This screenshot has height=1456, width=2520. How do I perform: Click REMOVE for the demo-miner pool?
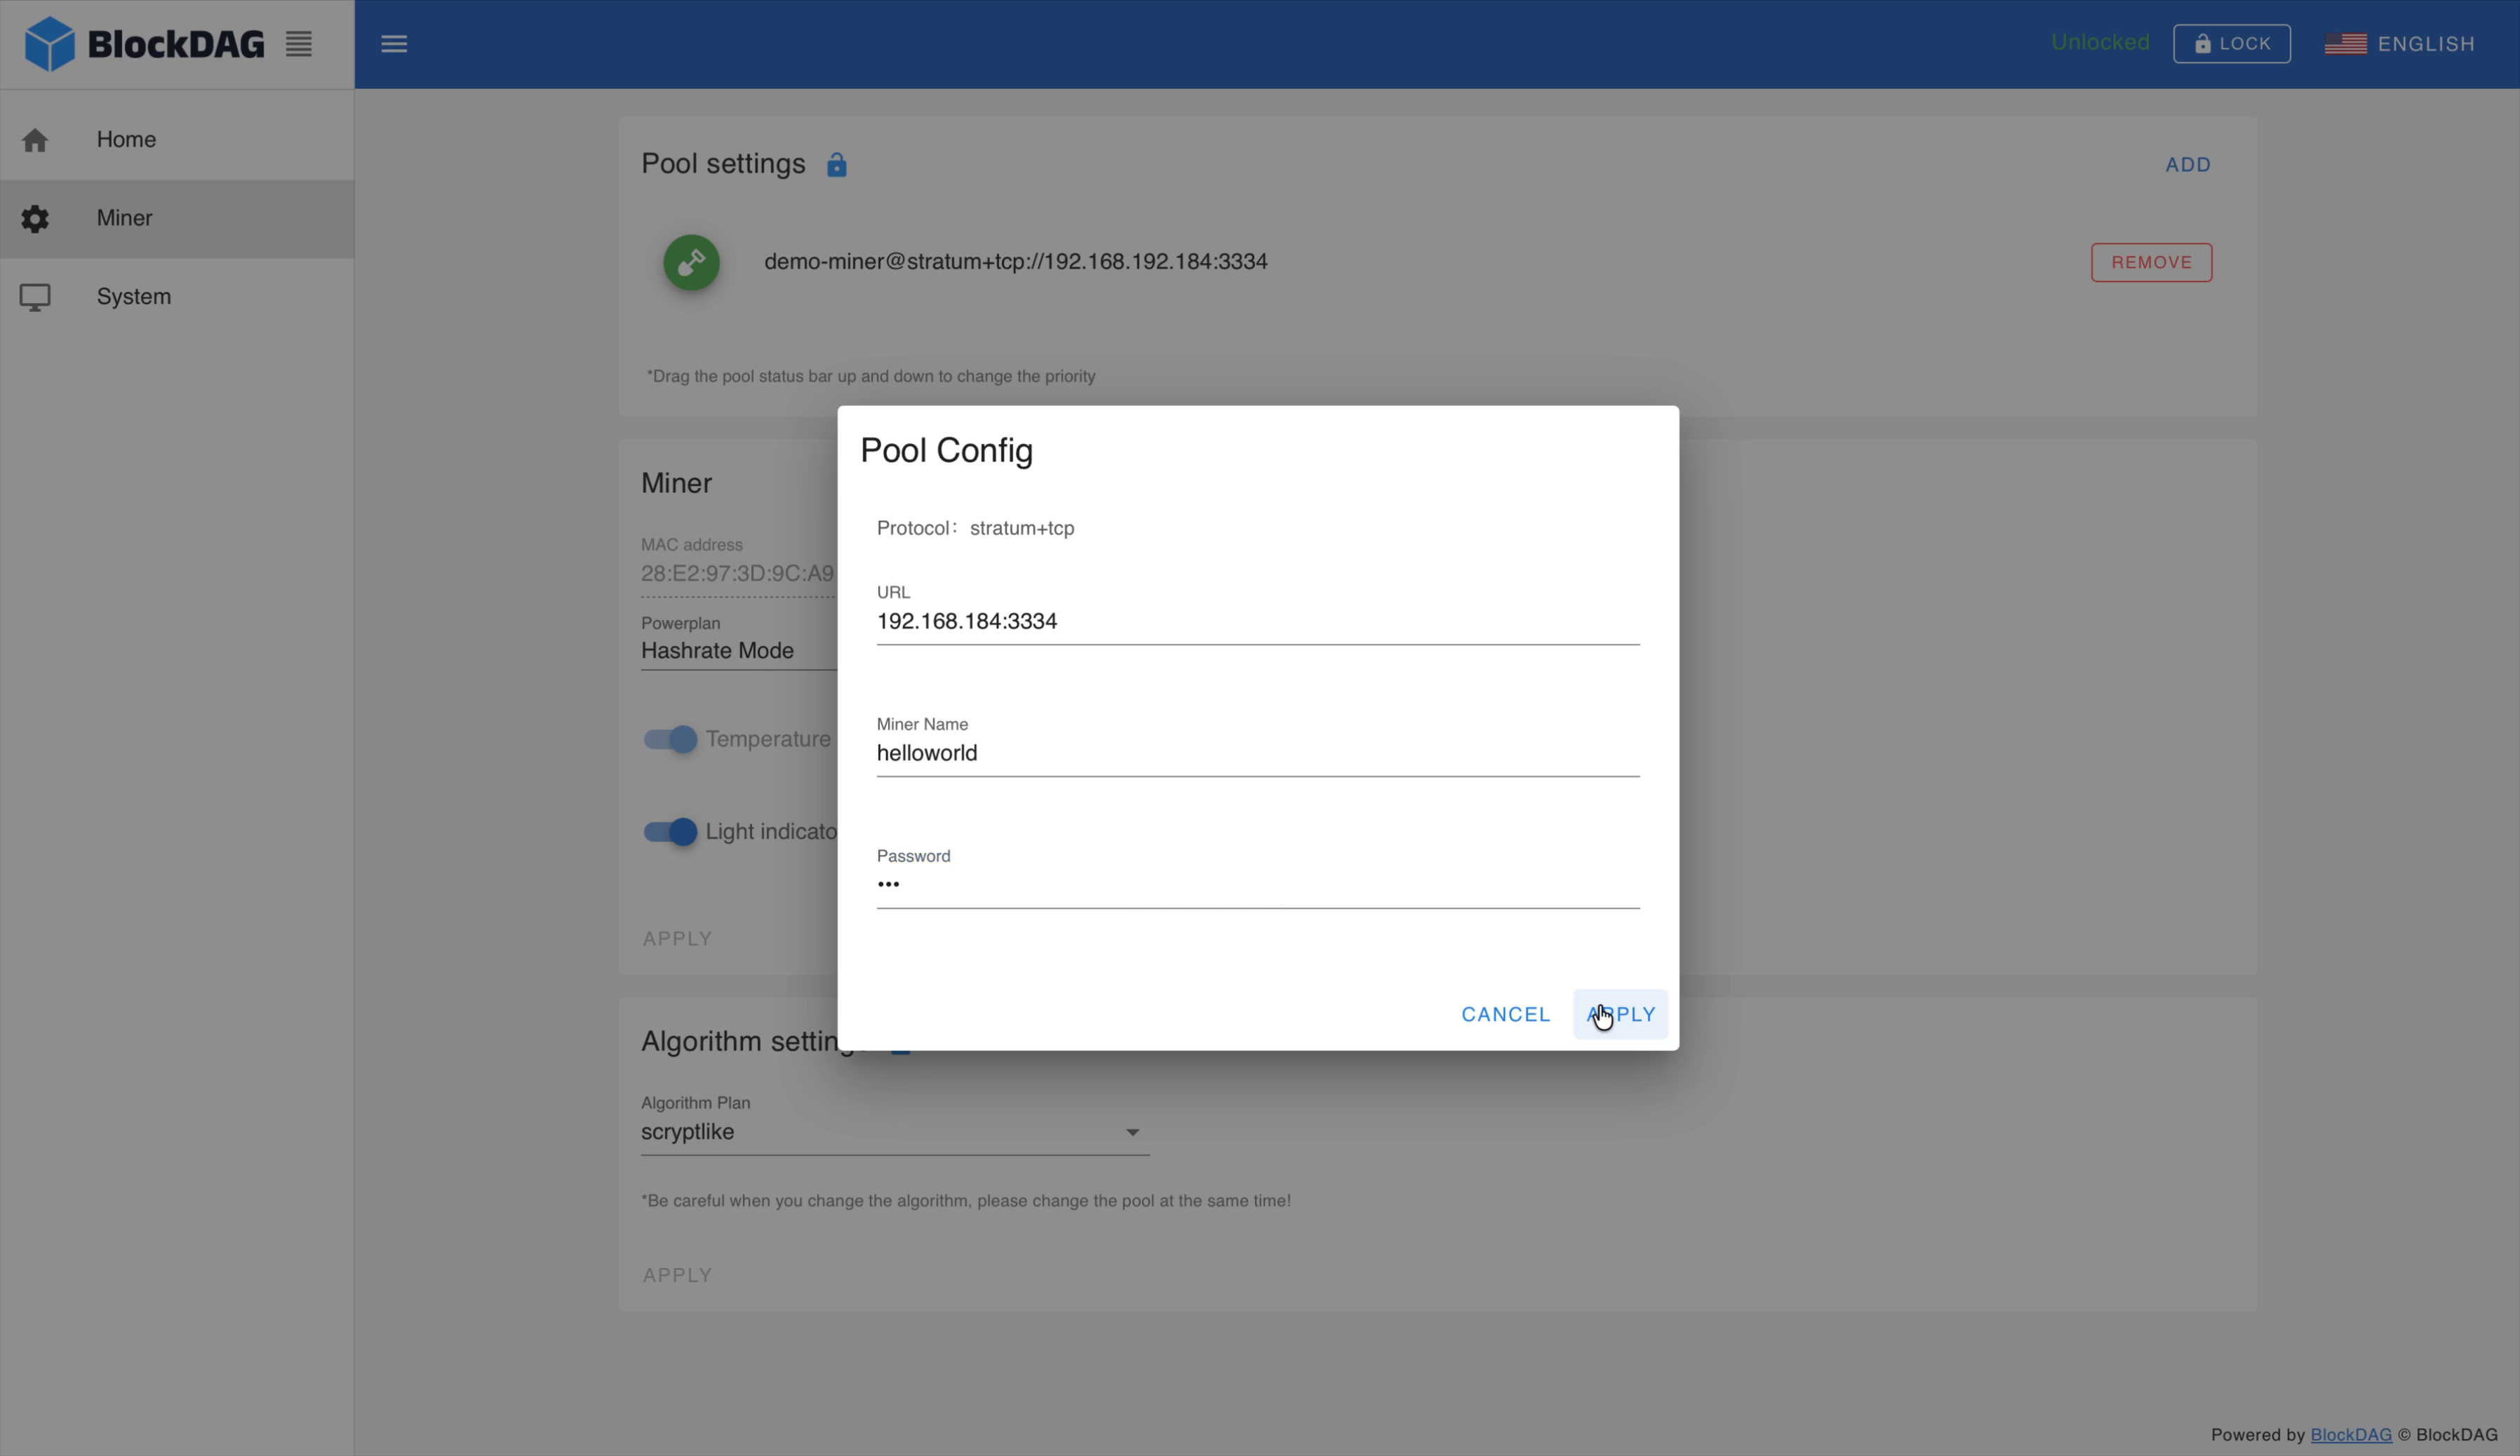(2151, 262)
